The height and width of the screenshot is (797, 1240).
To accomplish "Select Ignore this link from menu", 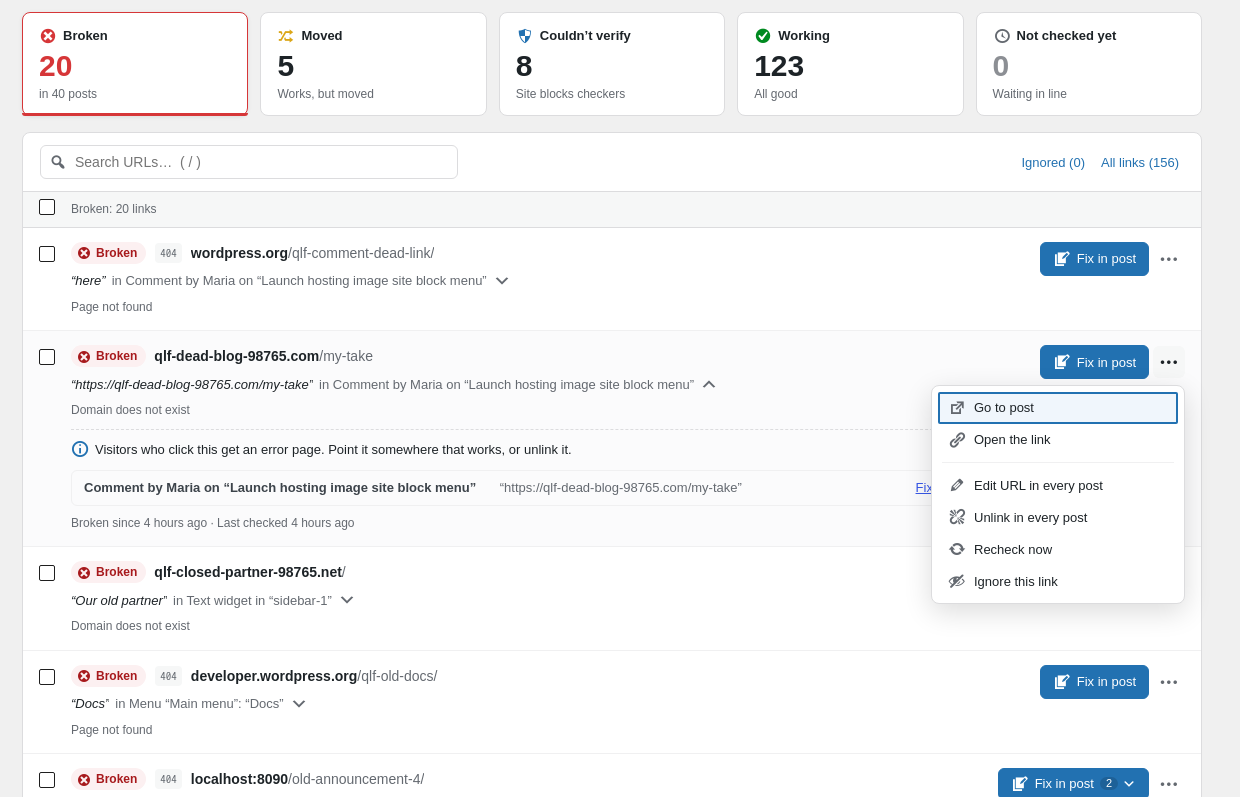I will tap(1058, 582).
